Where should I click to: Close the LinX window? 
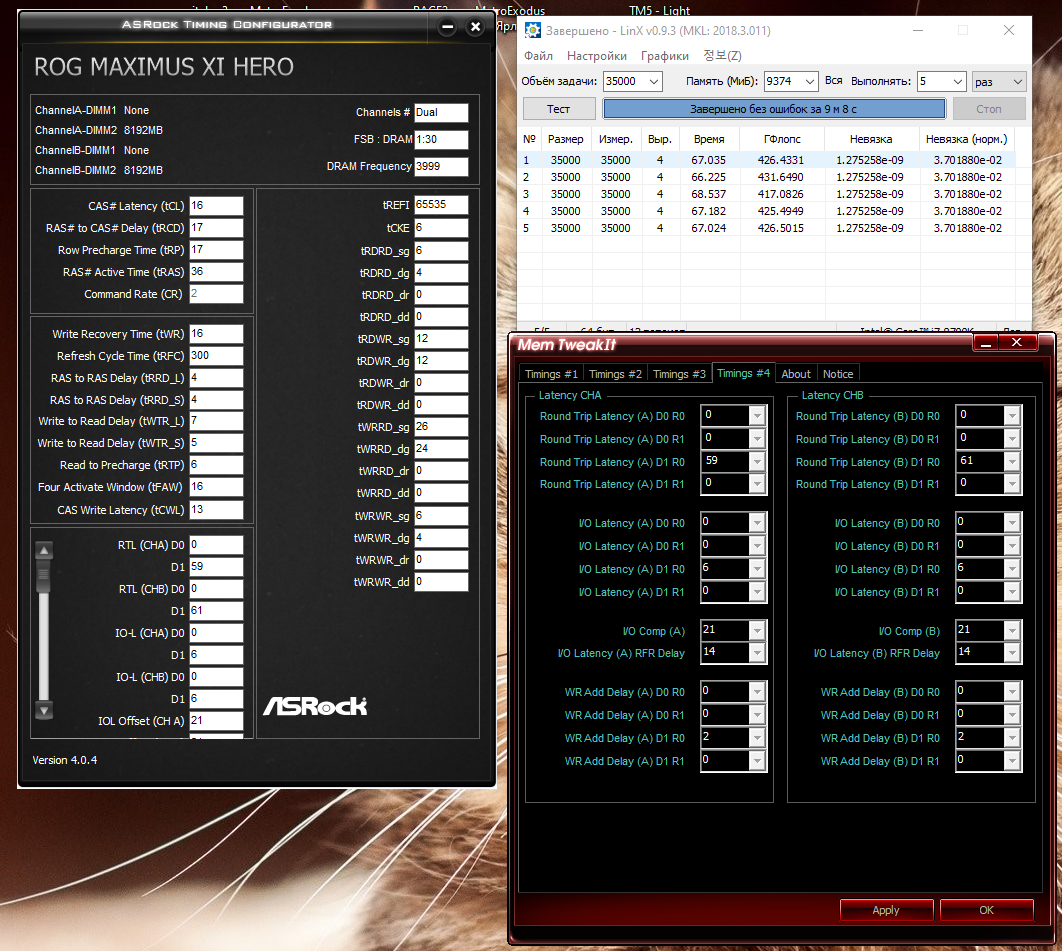pyautogui.click(x=1008, y=30)
